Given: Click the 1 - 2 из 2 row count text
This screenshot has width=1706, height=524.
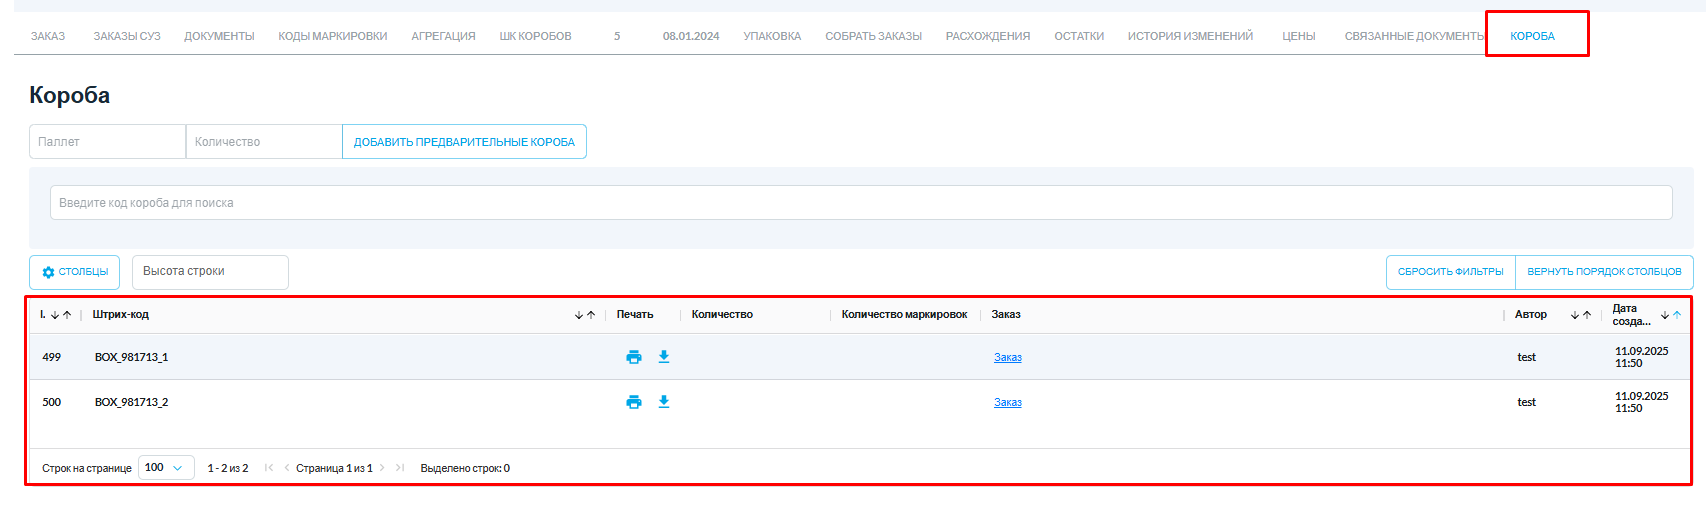Looking at the screenshot, I should (228, 468).
